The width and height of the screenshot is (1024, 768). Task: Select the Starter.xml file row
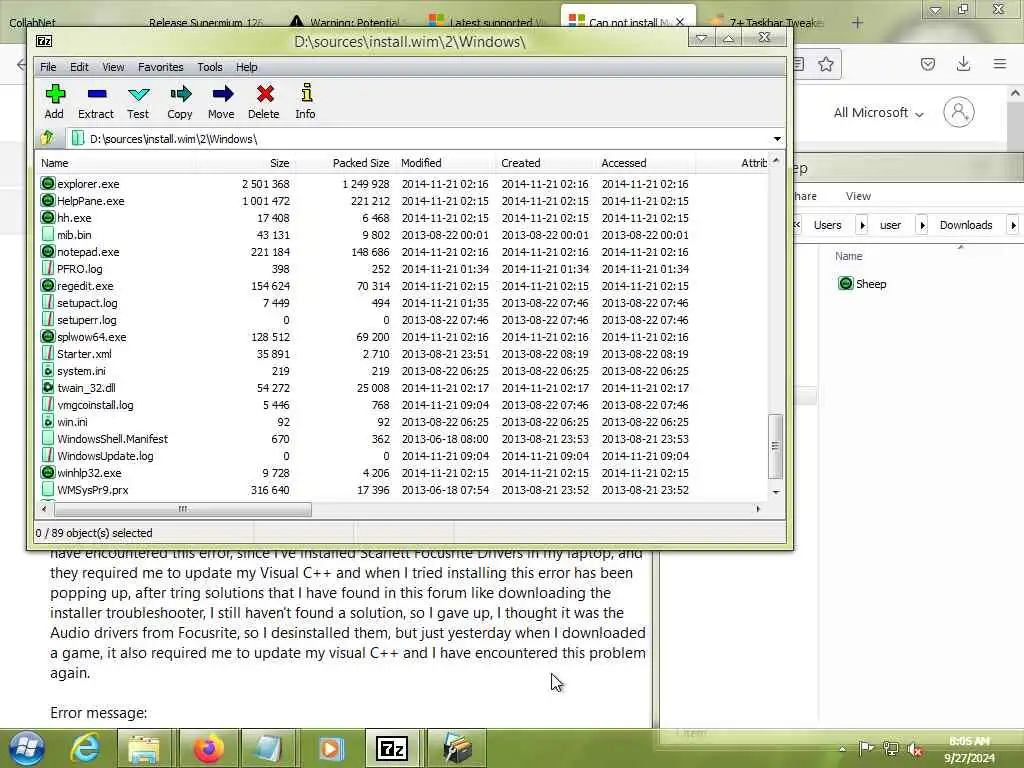coord(402,354)
